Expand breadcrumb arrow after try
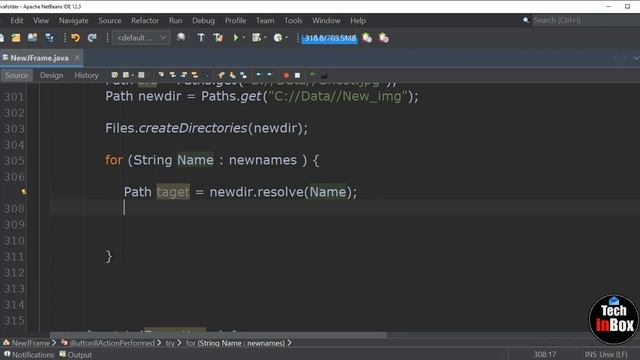The height and width of the screenshot is (360, 640). click(179, 343)
